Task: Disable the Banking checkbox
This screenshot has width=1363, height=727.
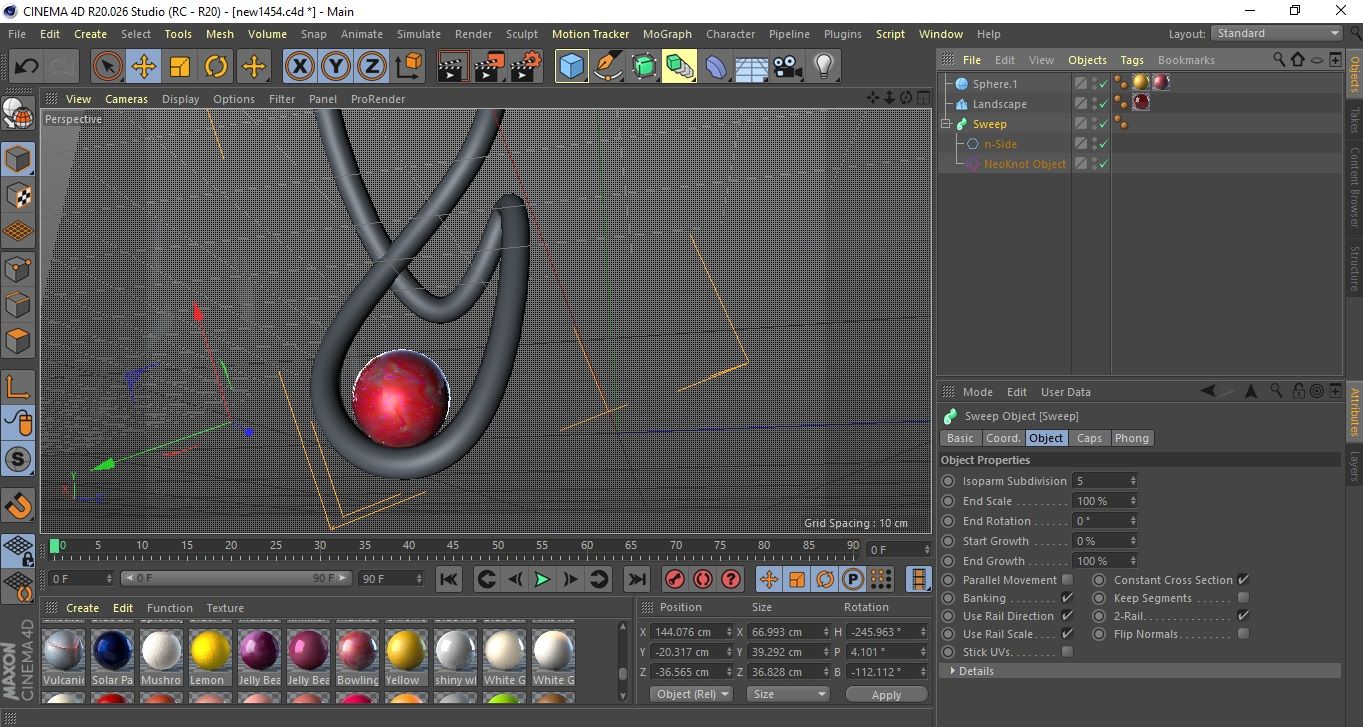Action: (x=1067, y=598)
